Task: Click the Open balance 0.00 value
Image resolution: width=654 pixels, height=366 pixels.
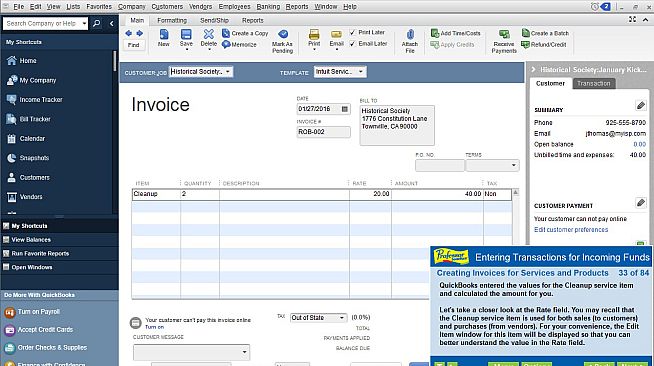Action: 639,144
